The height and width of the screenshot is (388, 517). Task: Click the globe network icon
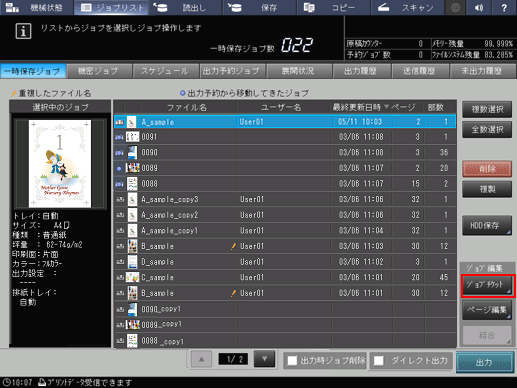coord(455,7)
